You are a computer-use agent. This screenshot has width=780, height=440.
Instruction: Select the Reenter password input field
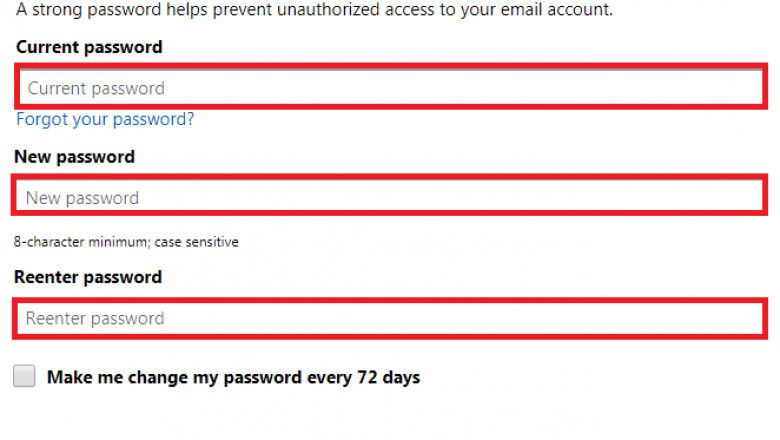tap(390, 318)
